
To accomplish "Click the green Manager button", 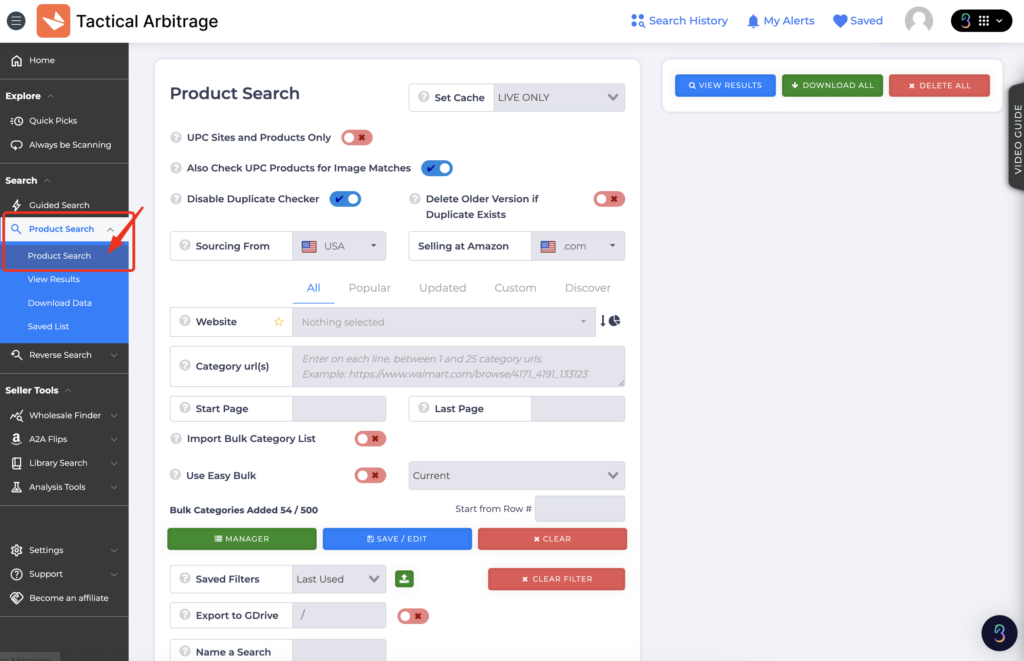I will (x=242, y=539).
